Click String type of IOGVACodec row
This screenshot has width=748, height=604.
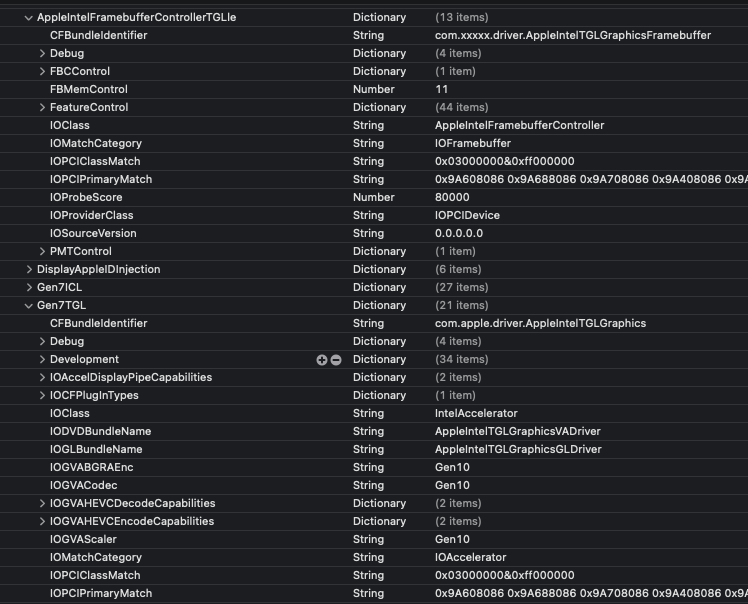368,485
